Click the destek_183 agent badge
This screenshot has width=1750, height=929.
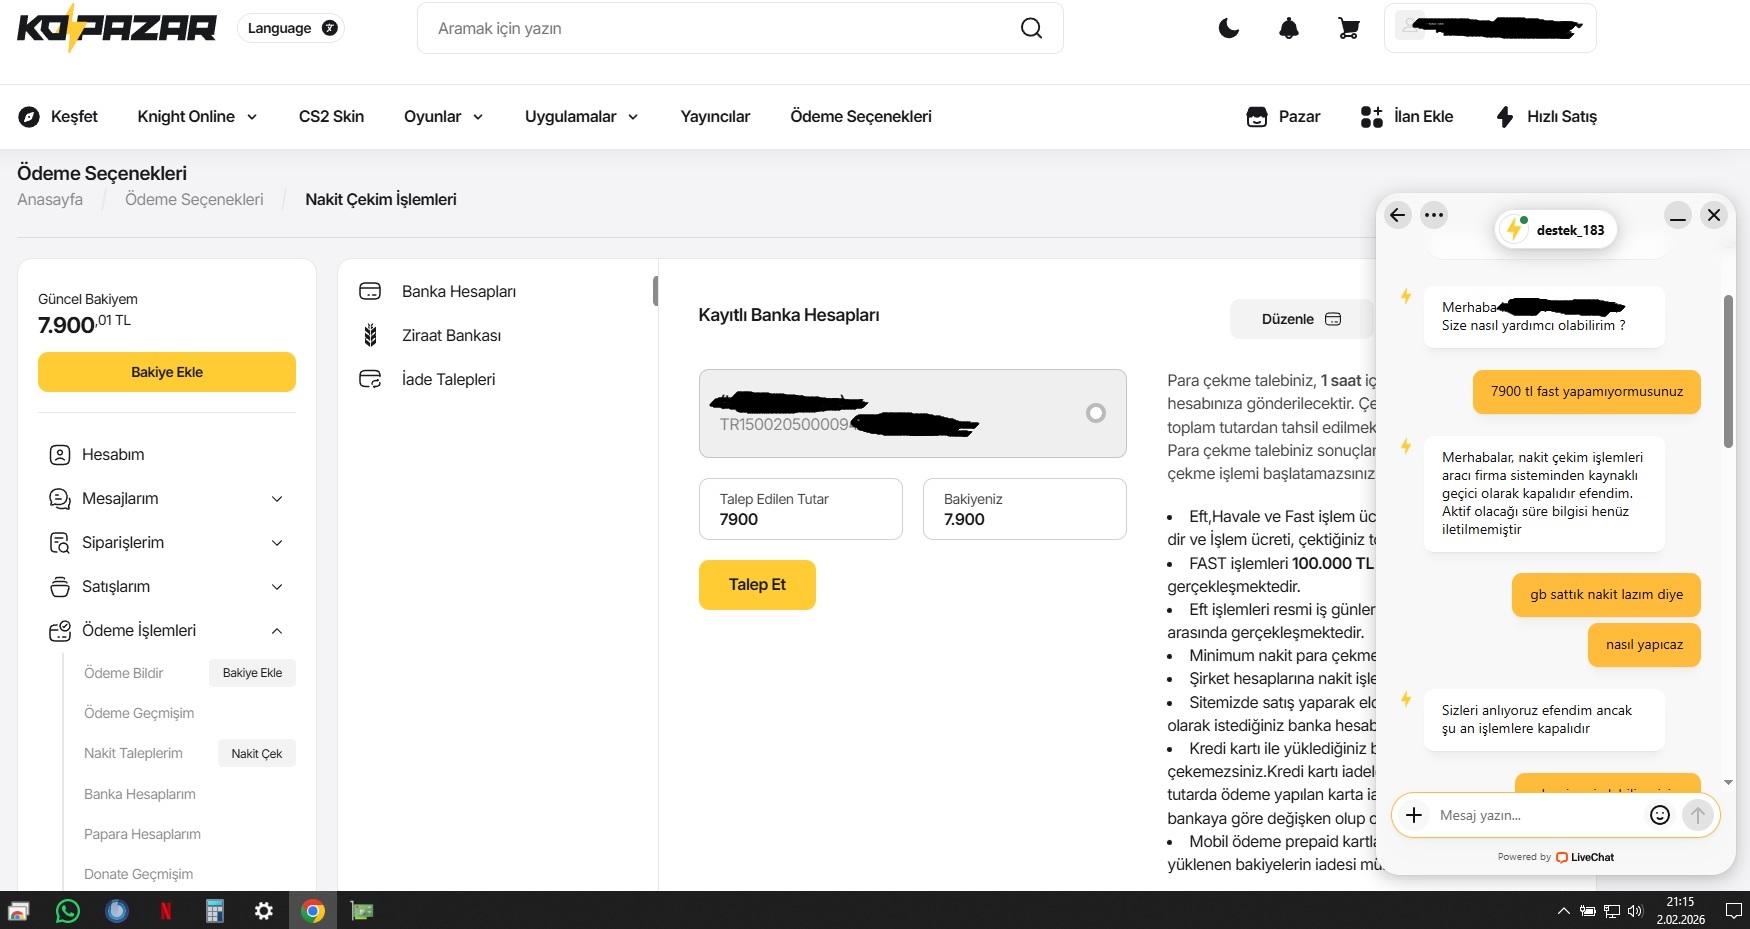click(x=1556, y=230)
